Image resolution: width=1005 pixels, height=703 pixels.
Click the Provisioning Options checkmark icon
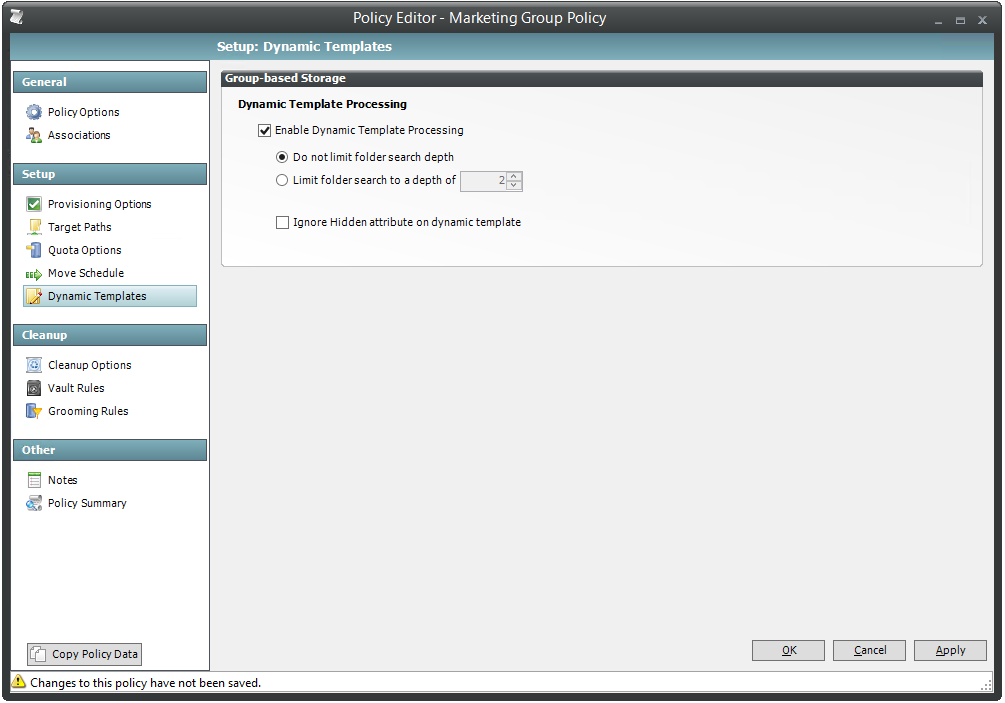coord(34,204)
